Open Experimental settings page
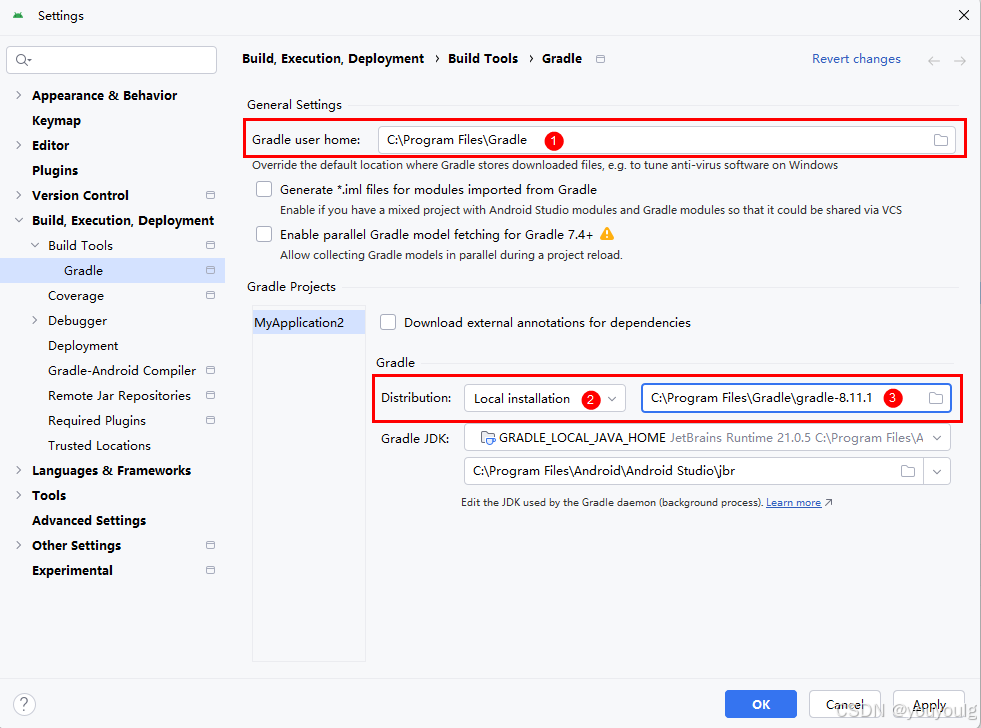Screen dimensions: 981x728 (x=73, y=571)
